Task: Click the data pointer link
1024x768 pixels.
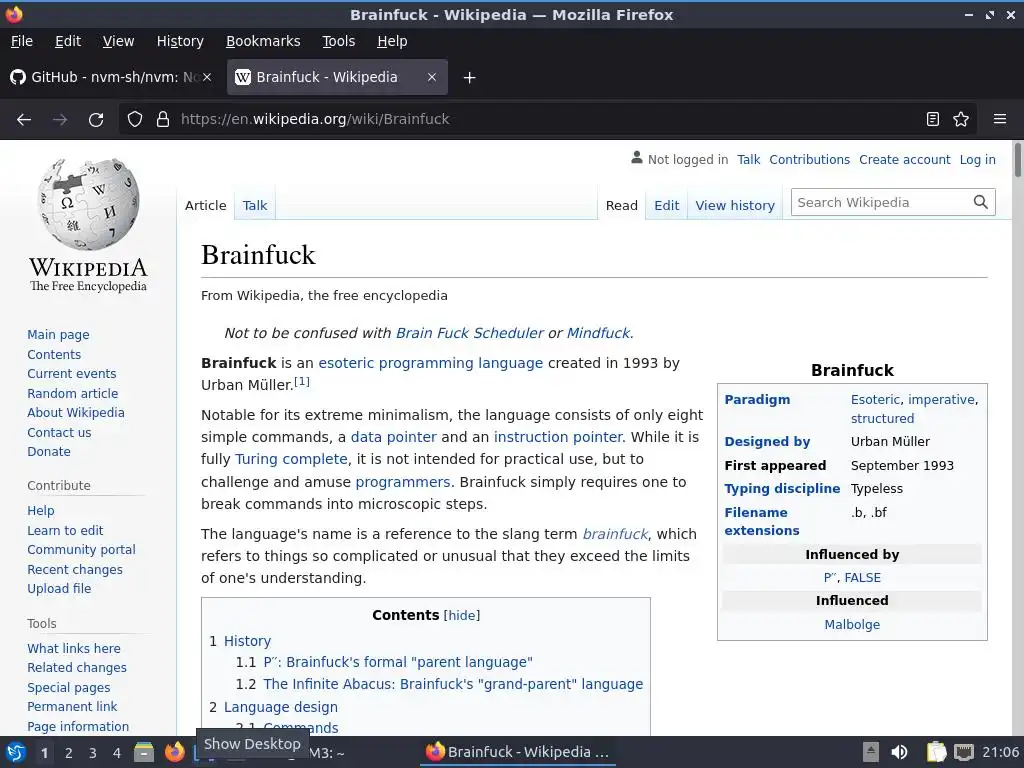Action: click(394, 437)
